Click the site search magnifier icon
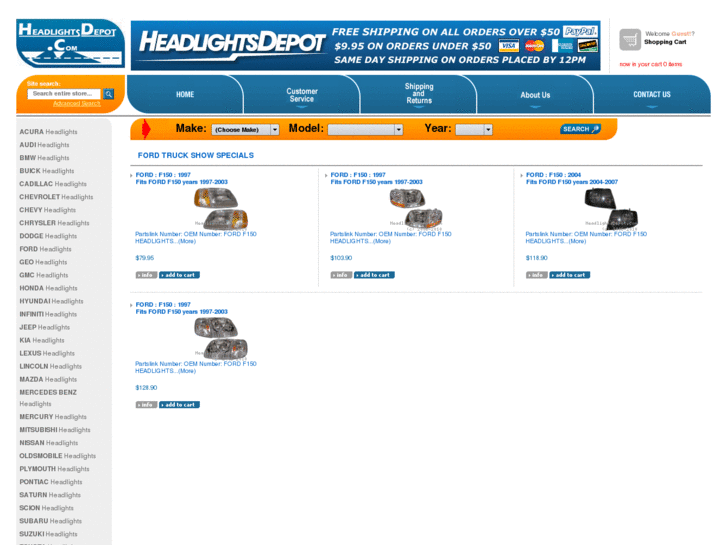Image resolution: width=727 pixels, height=545 pixels. point(109,94)
